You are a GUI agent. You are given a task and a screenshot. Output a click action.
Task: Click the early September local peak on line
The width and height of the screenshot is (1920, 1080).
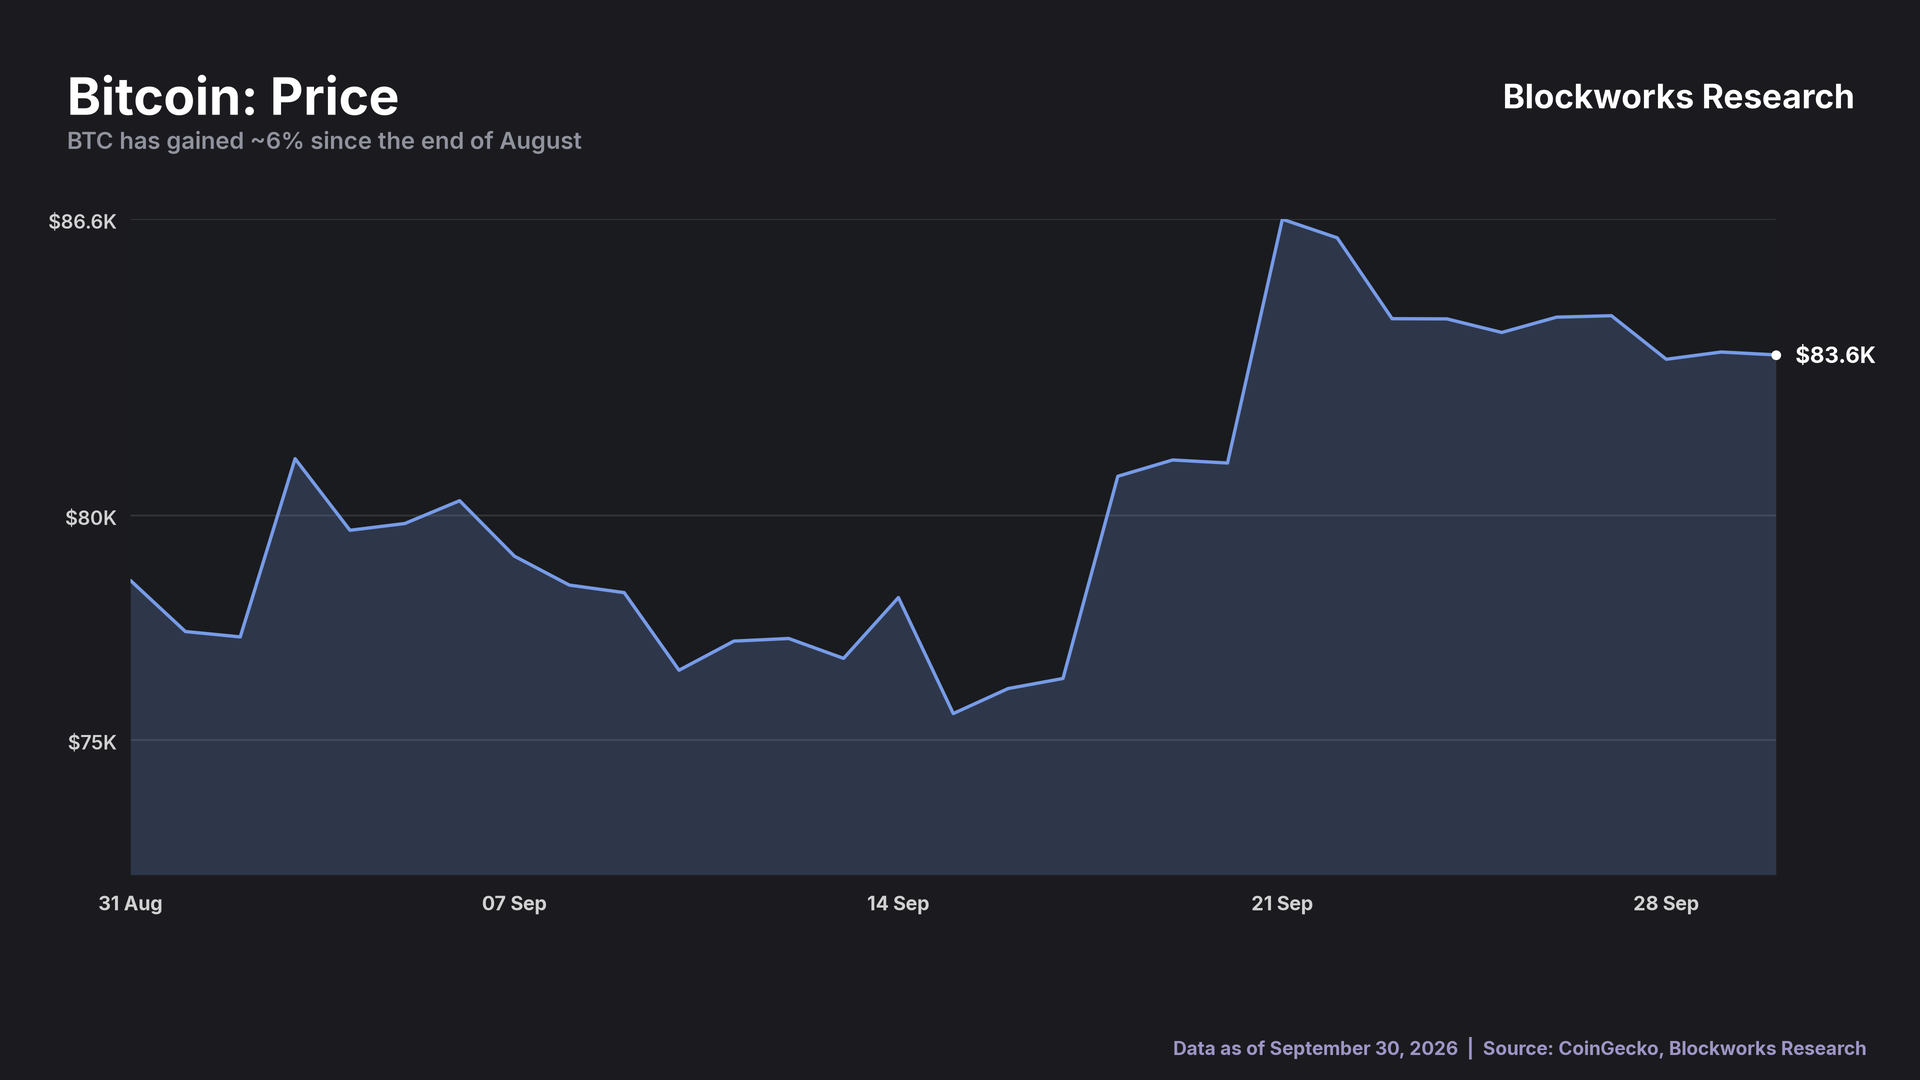[x=295, y=459]
